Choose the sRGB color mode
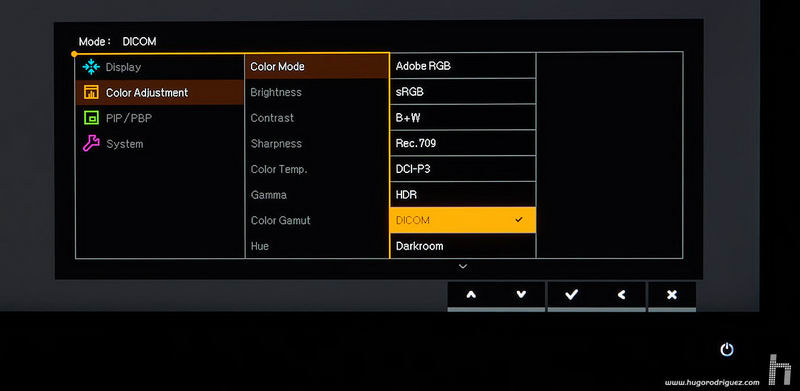Screen dimensions: 800x391 pos(463,92)
